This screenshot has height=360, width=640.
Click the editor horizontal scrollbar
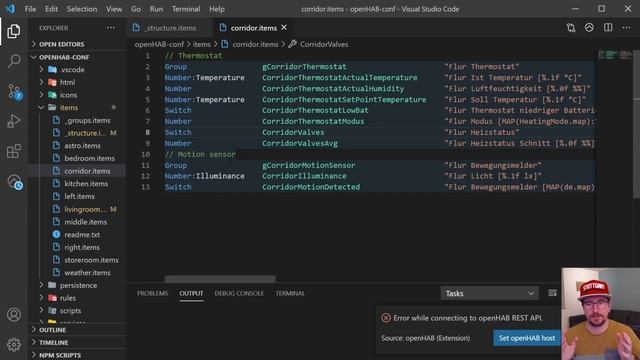(x=220, y=279)
